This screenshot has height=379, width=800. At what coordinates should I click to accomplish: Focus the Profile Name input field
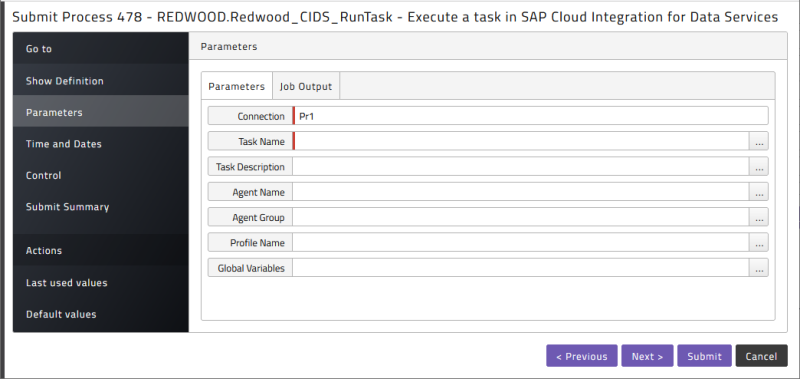(x=521, y=242)
